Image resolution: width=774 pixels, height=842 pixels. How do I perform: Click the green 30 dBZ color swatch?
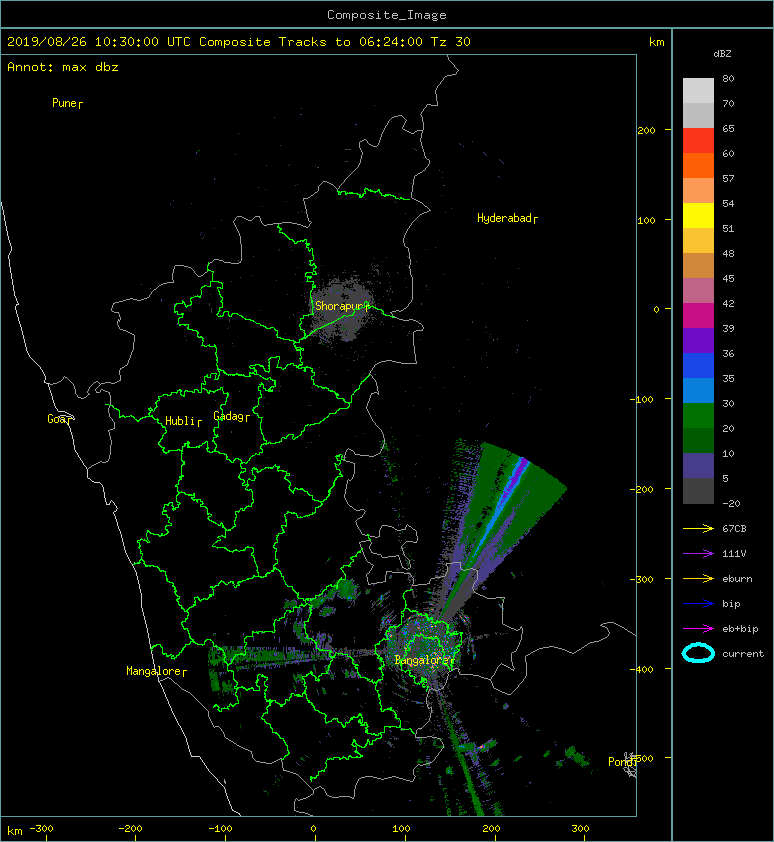click(x=698, y=415)
